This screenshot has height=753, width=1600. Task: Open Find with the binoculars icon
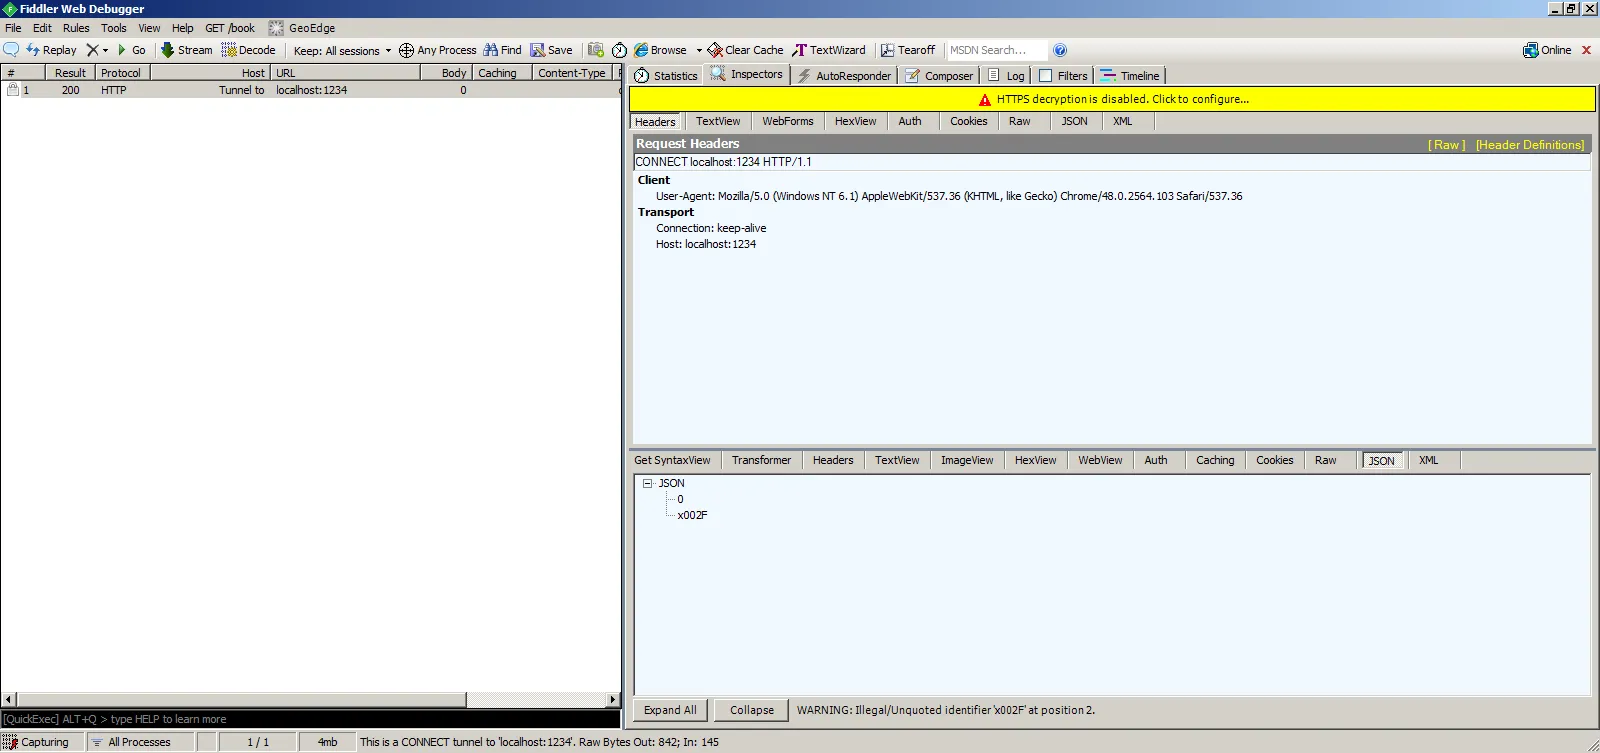pyautogui.click(x=503, y=50)
